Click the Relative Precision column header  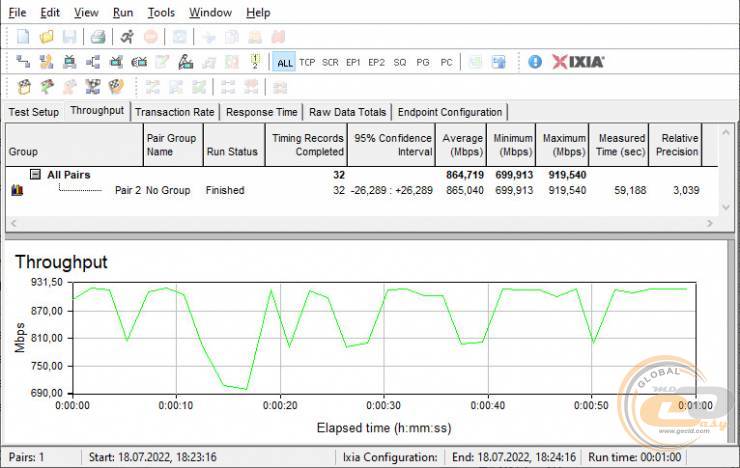[675, 145]
